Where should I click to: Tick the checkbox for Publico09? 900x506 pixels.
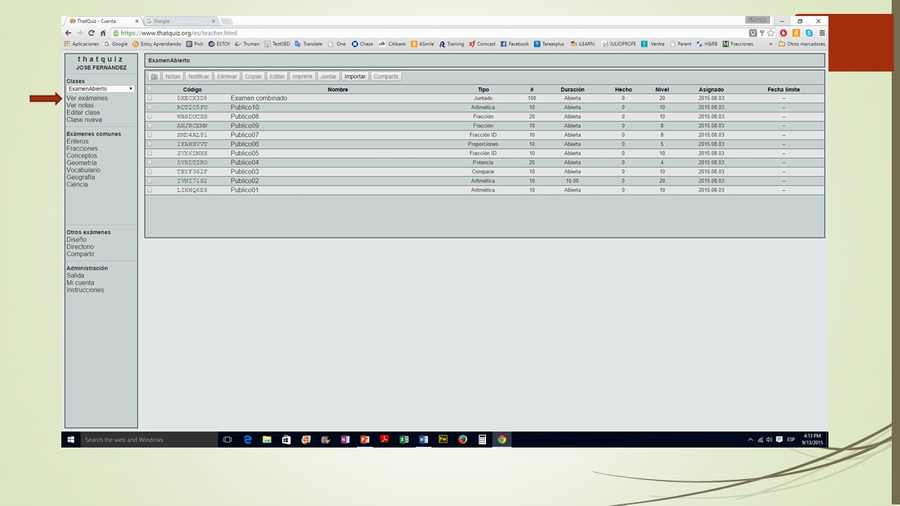[150, 126]
